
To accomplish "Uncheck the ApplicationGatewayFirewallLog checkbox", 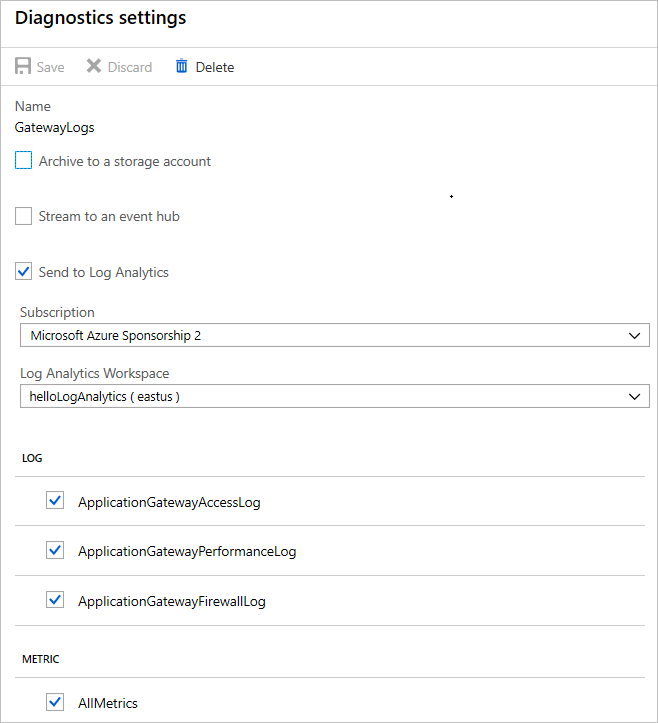I will click(x=55, y=600).
